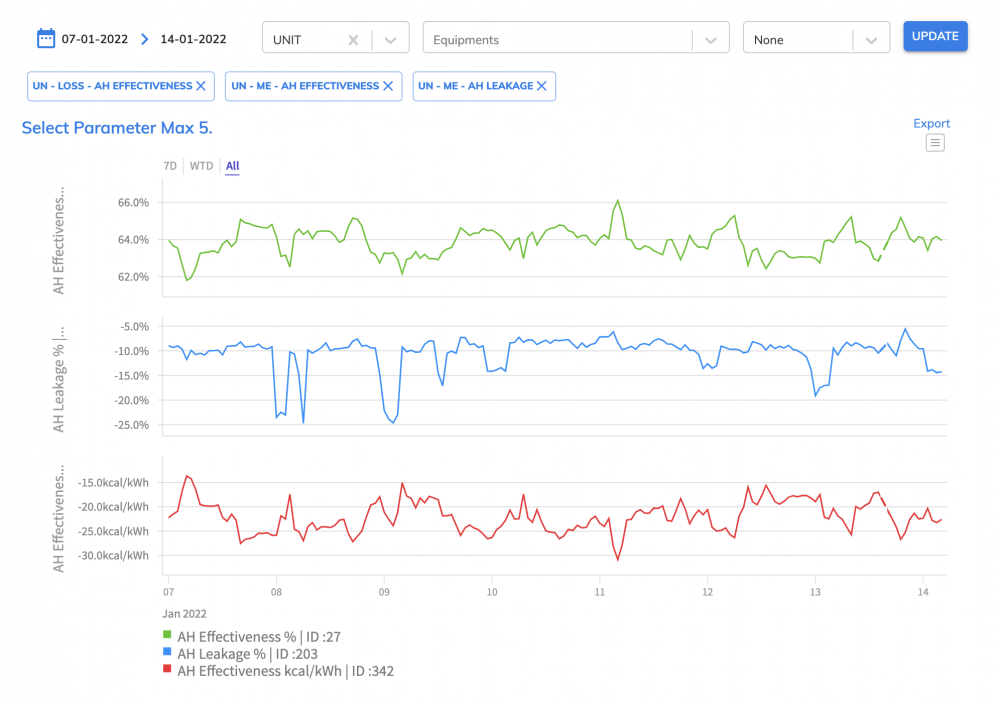Open the calendar date picker icon

(45, 38)
